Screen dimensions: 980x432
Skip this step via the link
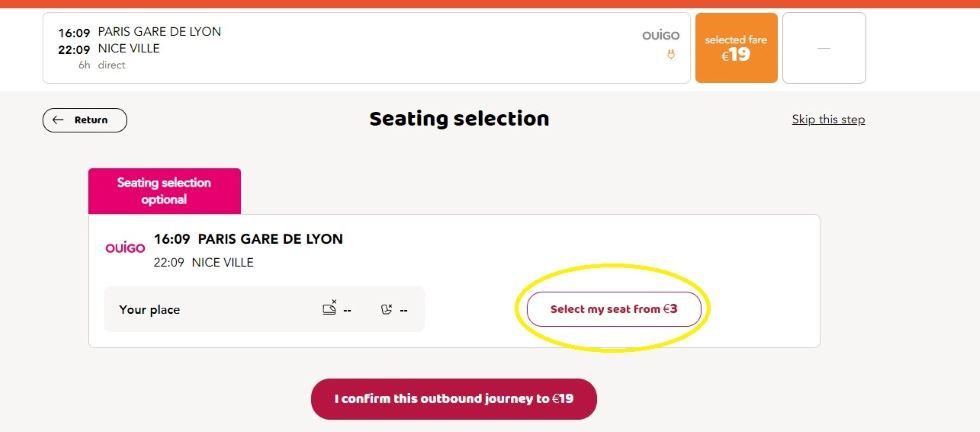pos(828,119)
